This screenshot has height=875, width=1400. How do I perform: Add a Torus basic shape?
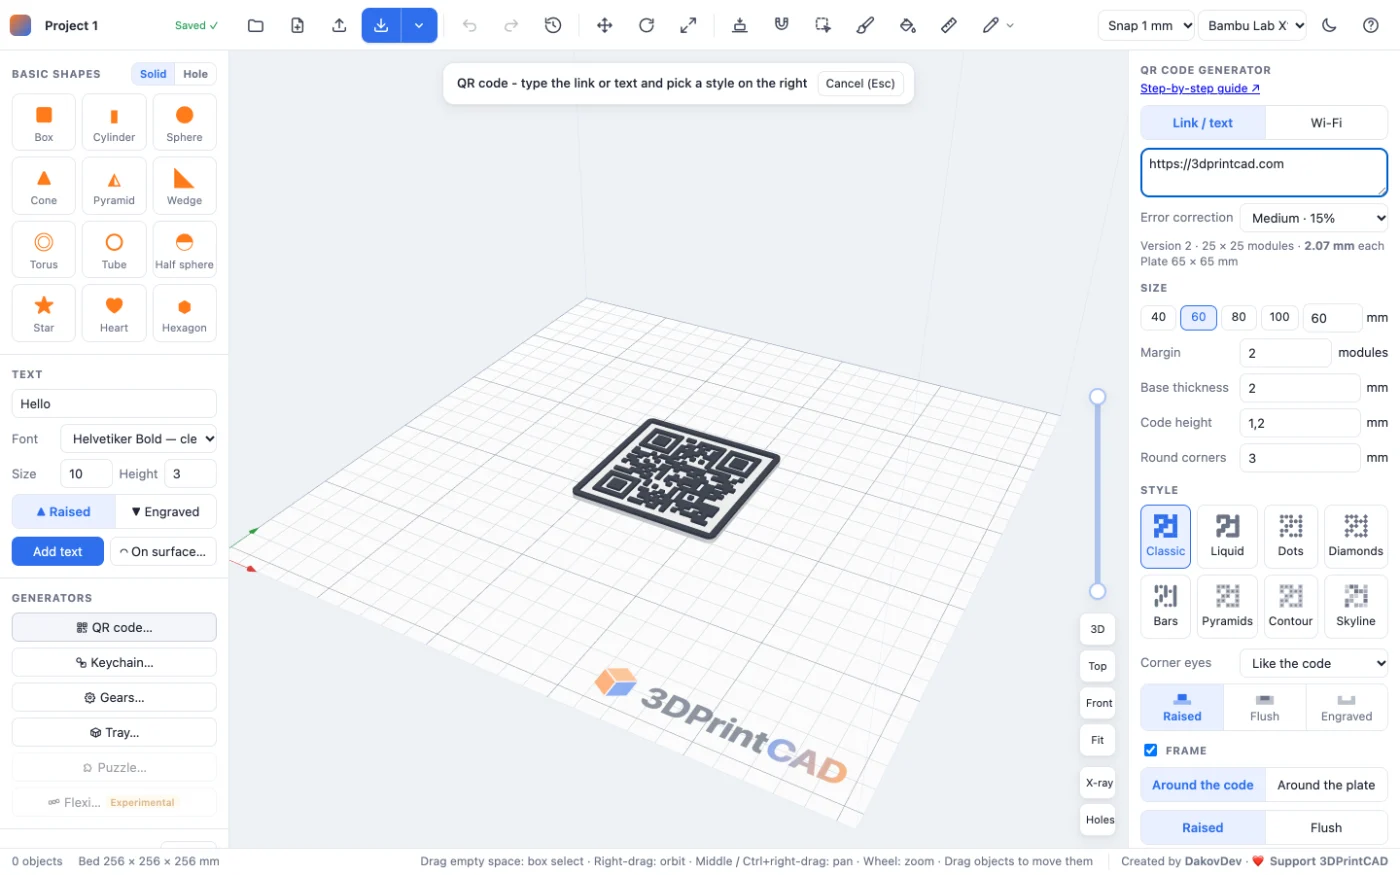pyautogui.click(x=44, y=250)
